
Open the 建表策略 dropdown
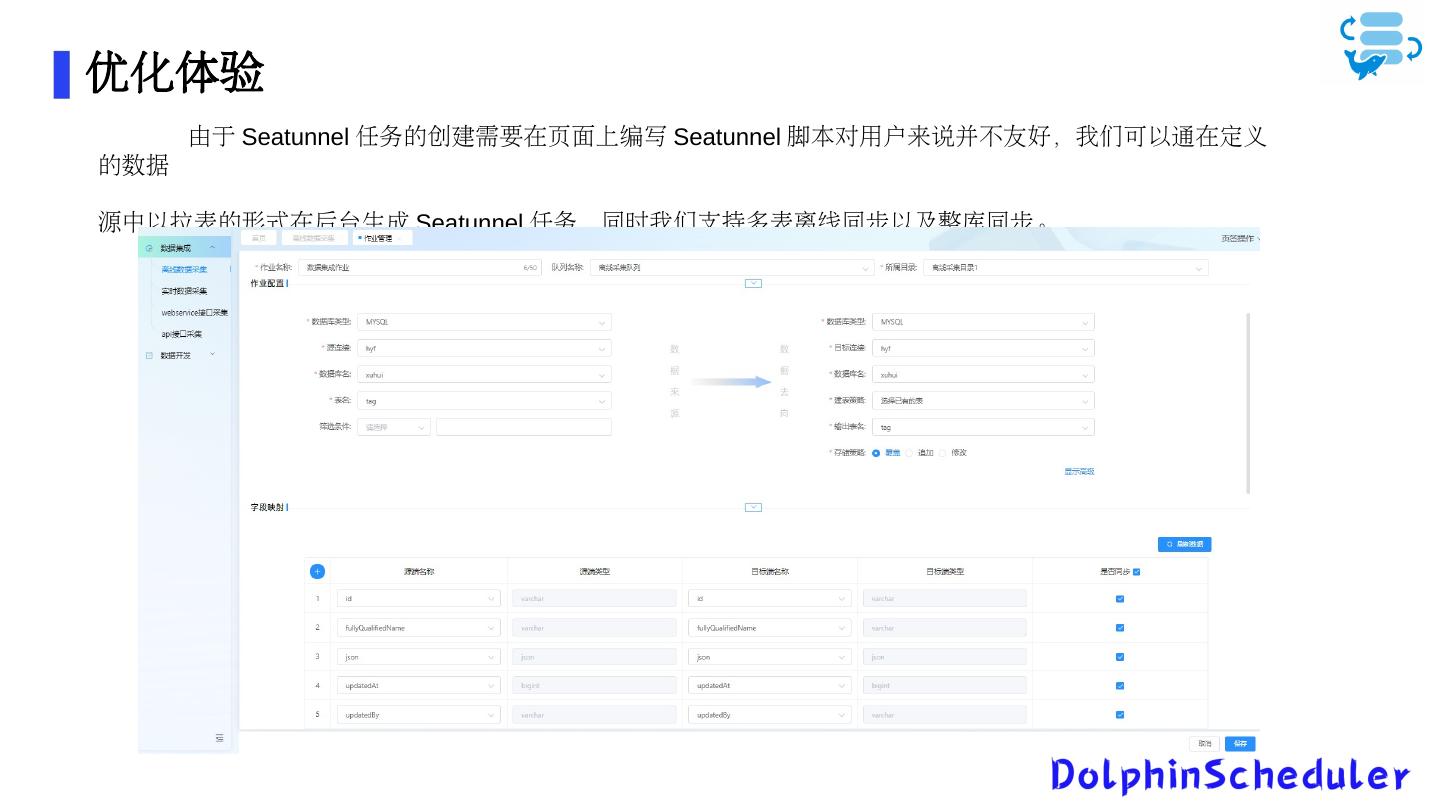pos(983,400)
